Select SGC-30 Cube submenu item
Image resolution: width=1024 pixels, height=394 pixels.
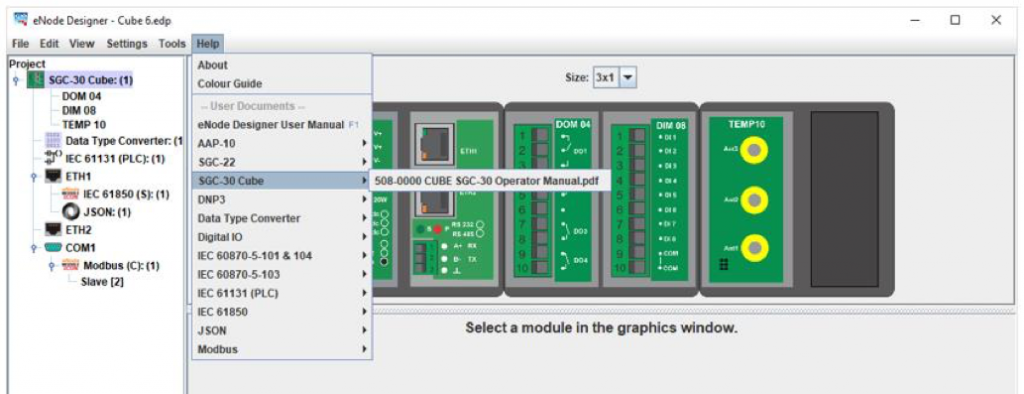(x=282, y=180)
